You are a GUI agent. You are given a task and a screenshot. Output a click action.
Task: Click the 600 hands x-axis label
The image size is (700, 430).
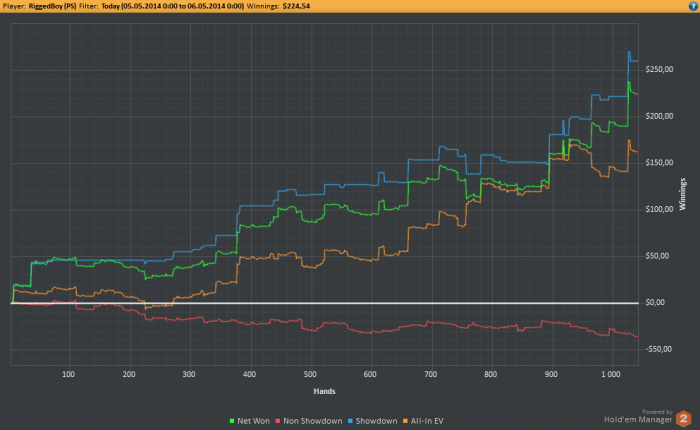point(370,374)
